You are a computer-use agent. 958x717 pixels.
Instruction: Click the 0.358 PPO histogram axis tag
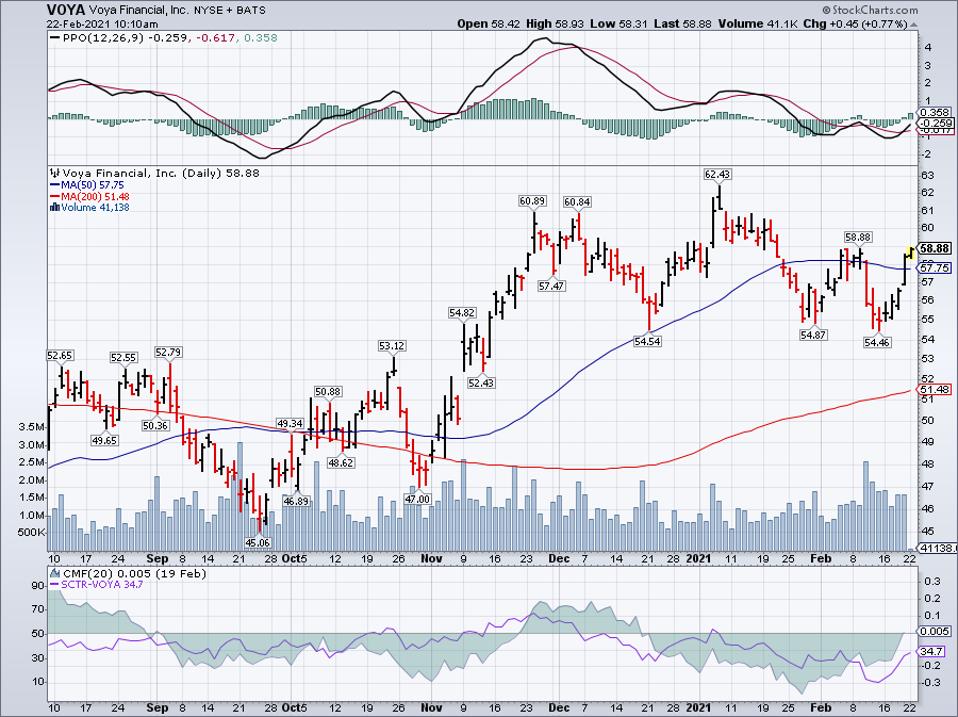tap(934, 112)
